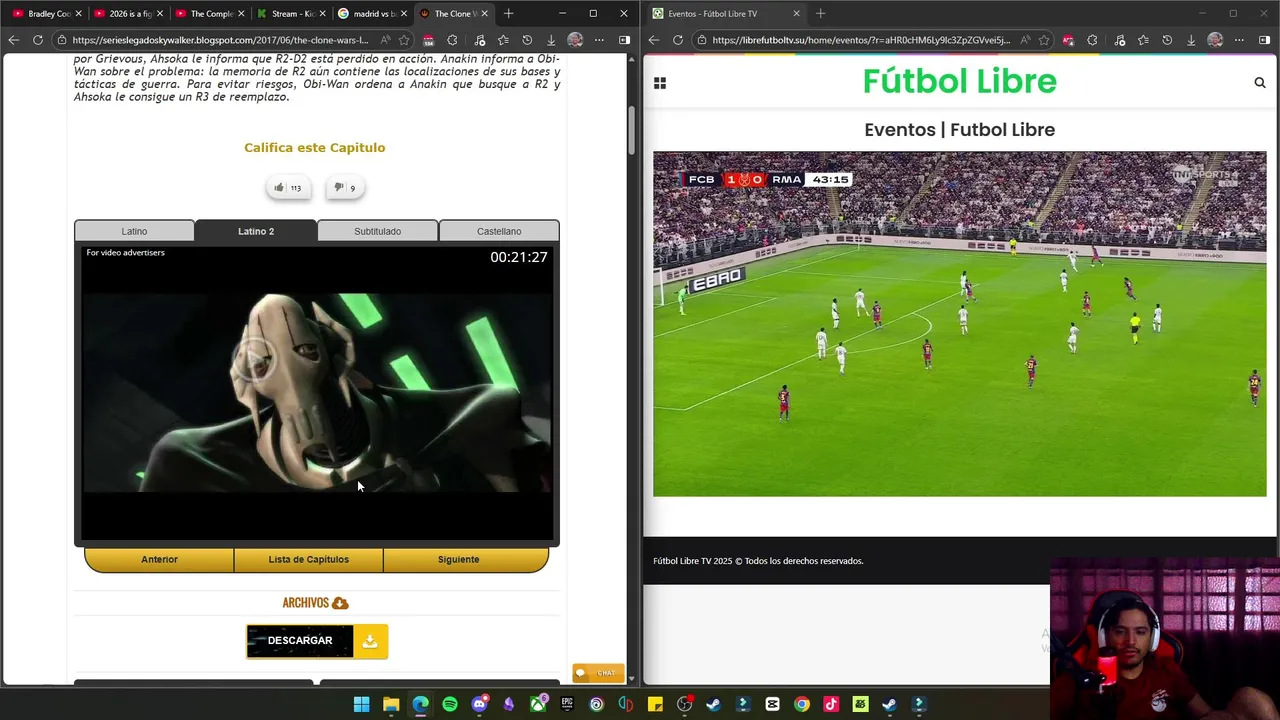Close the 'The Clone W' browser tab
The image size is (1280, 720).
point(485,14)
